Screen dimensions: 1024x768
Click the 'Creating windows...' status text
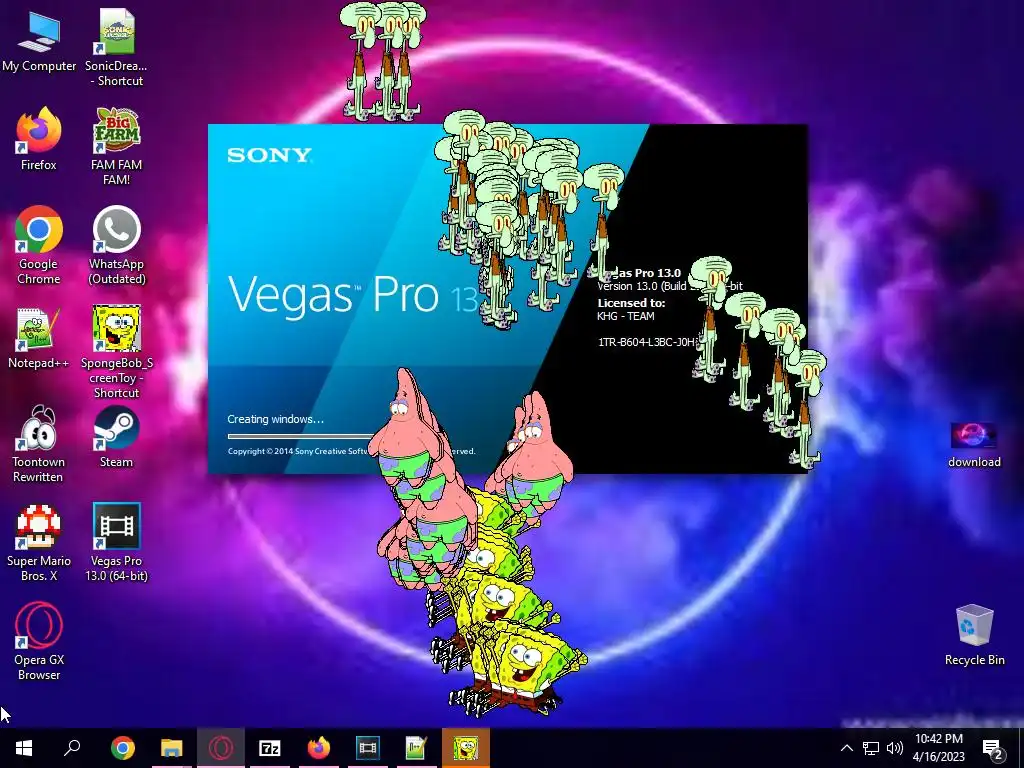pos(275,419)
